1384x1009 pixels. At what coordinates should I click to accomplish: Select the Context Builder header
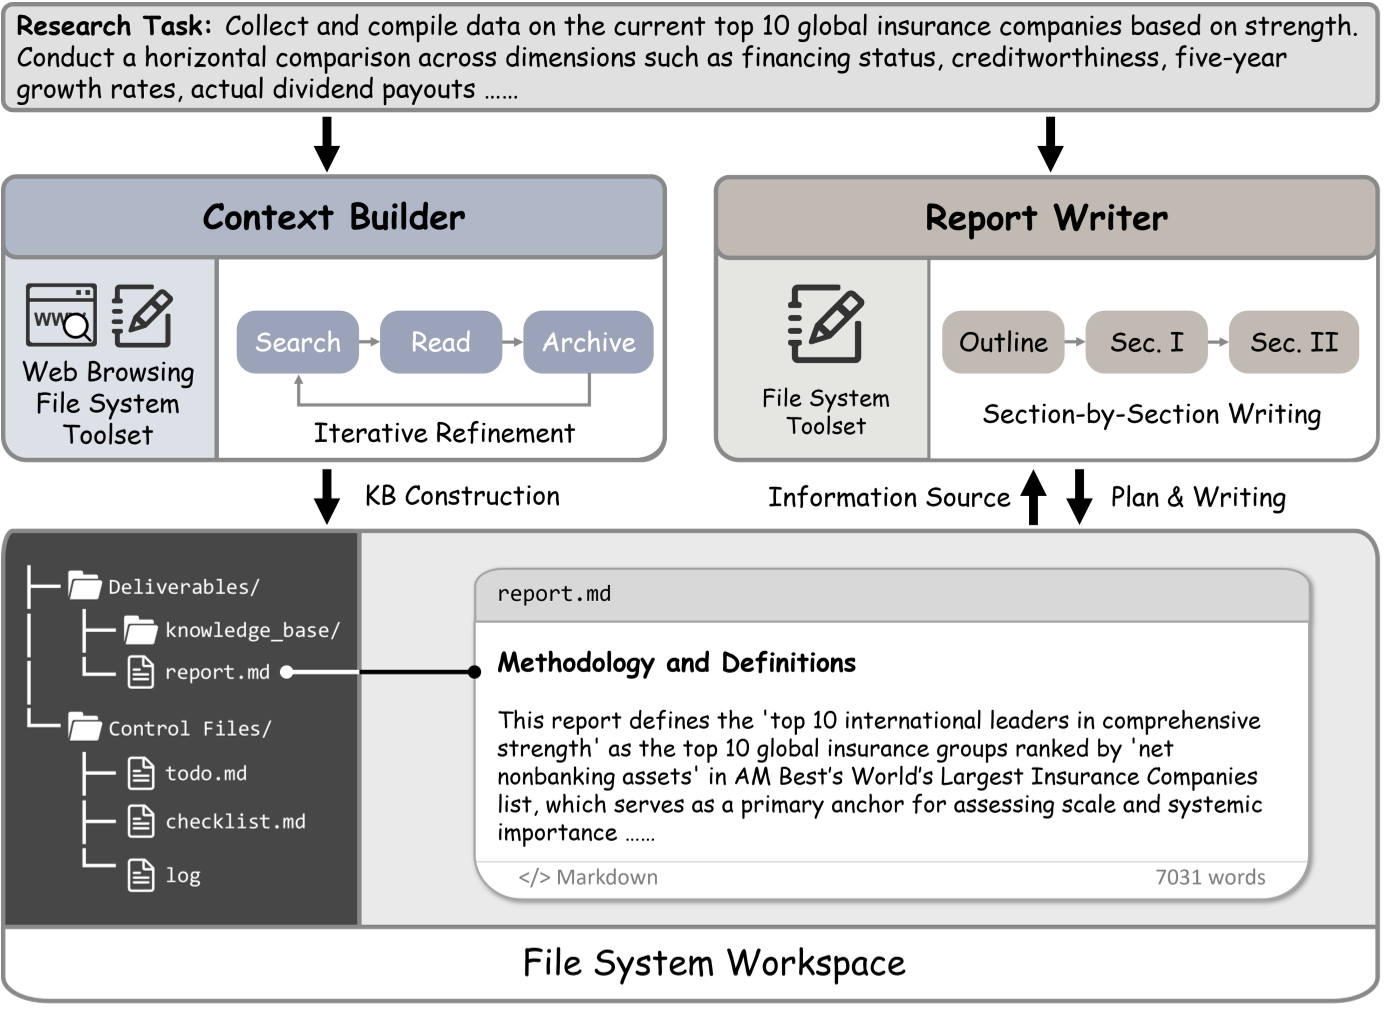[x=333, y=216]
